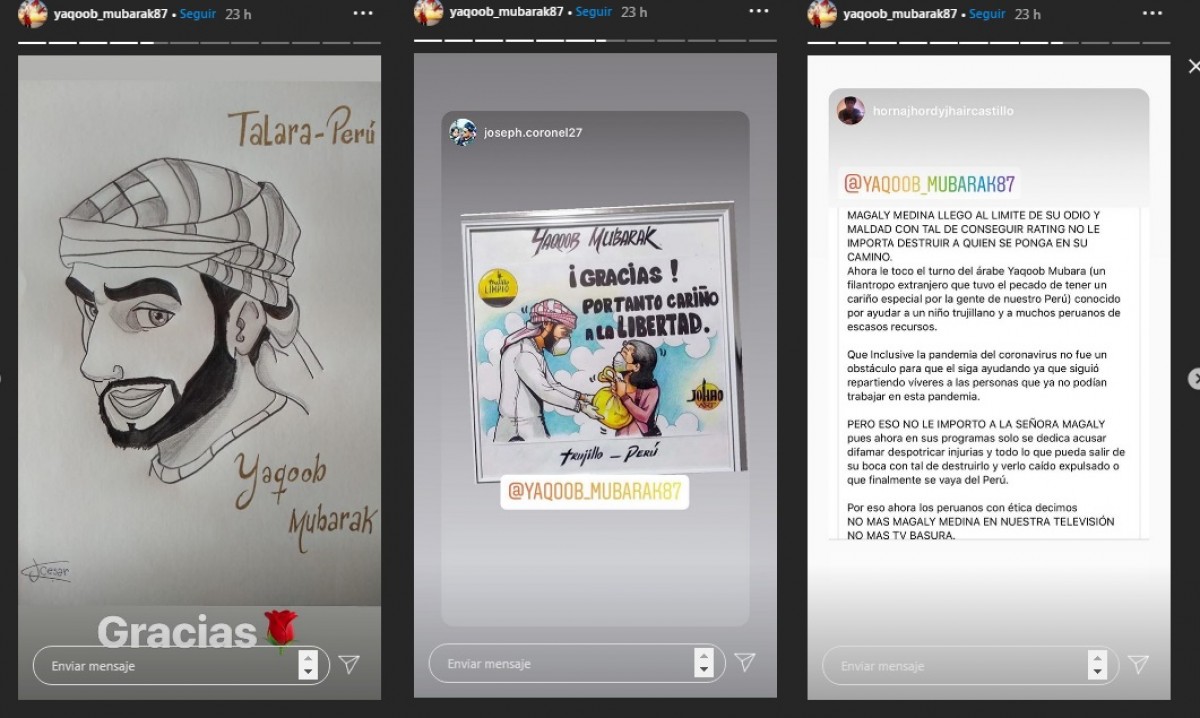
Task: Open joseph.coronel27 username on reposted card
Action: pos(533,132)
